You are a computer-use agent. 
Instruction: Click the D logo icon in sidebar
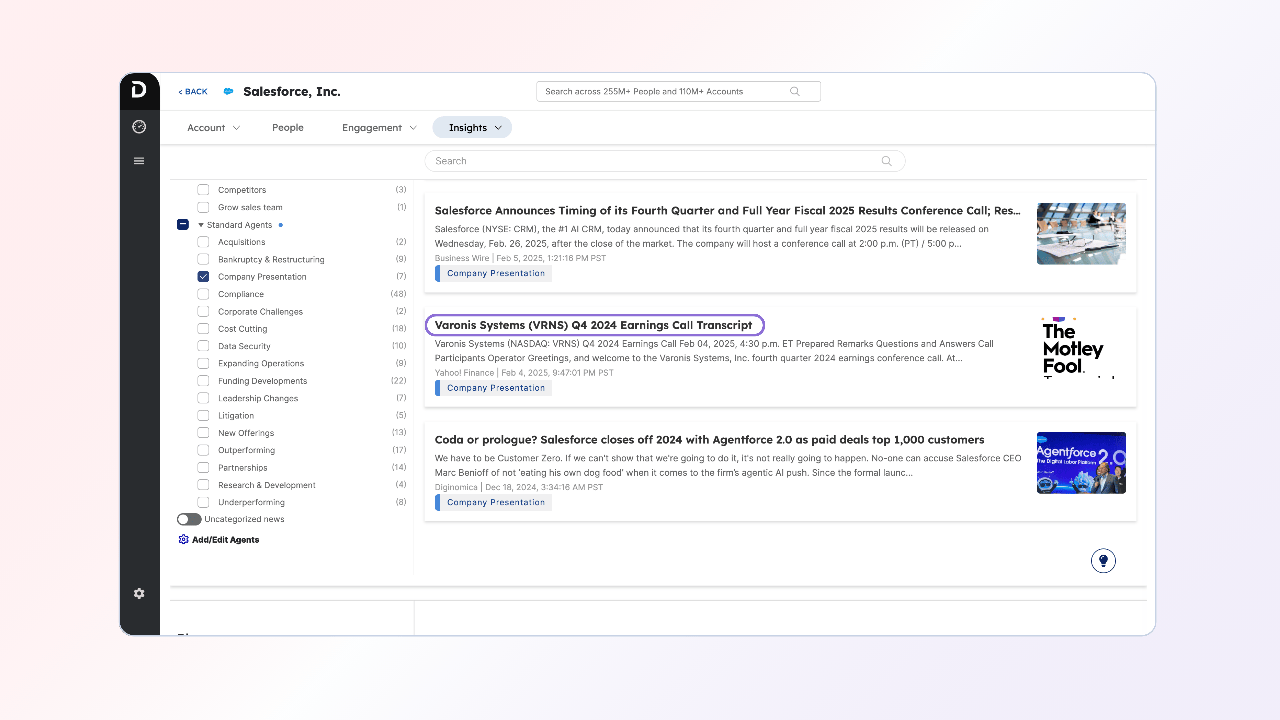(x=139, y=90)
